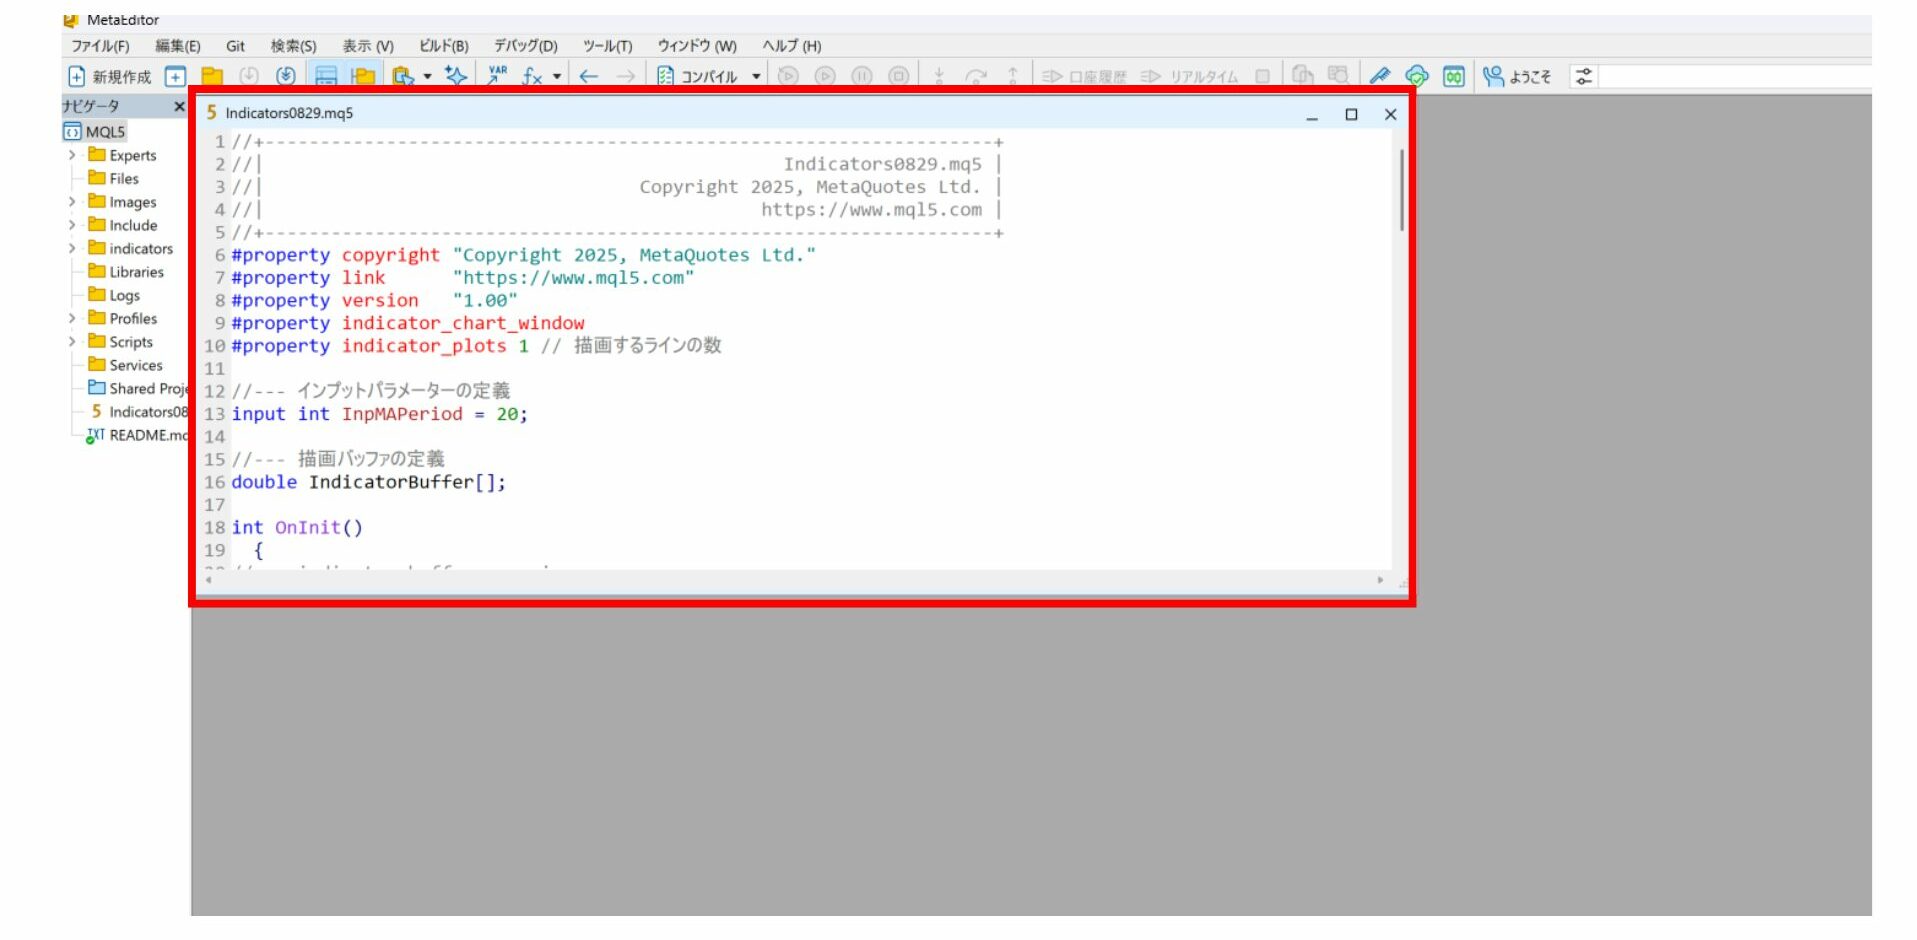Viewport: 1917px width, 940px height.
Task: Open the デバッグ(D) menu
Action: pos(525,46)
